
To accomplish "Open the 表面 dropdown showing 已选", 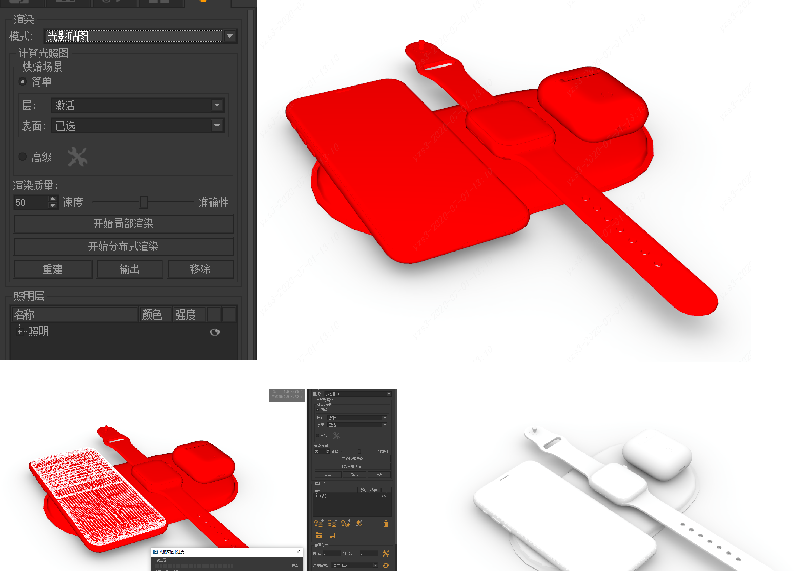I will tap(217, 125).
